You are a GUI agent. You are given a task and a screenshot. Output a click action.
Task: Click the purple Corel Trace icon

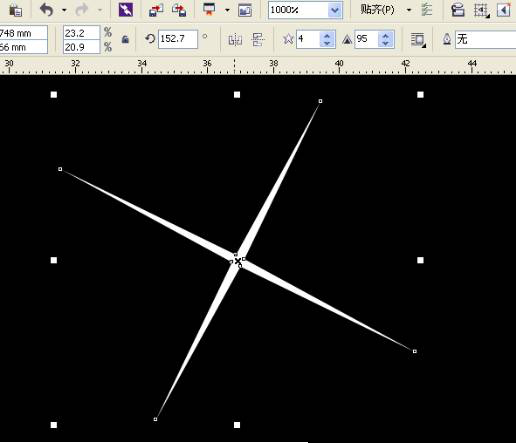pyautogui.click(x=126, y=10)
